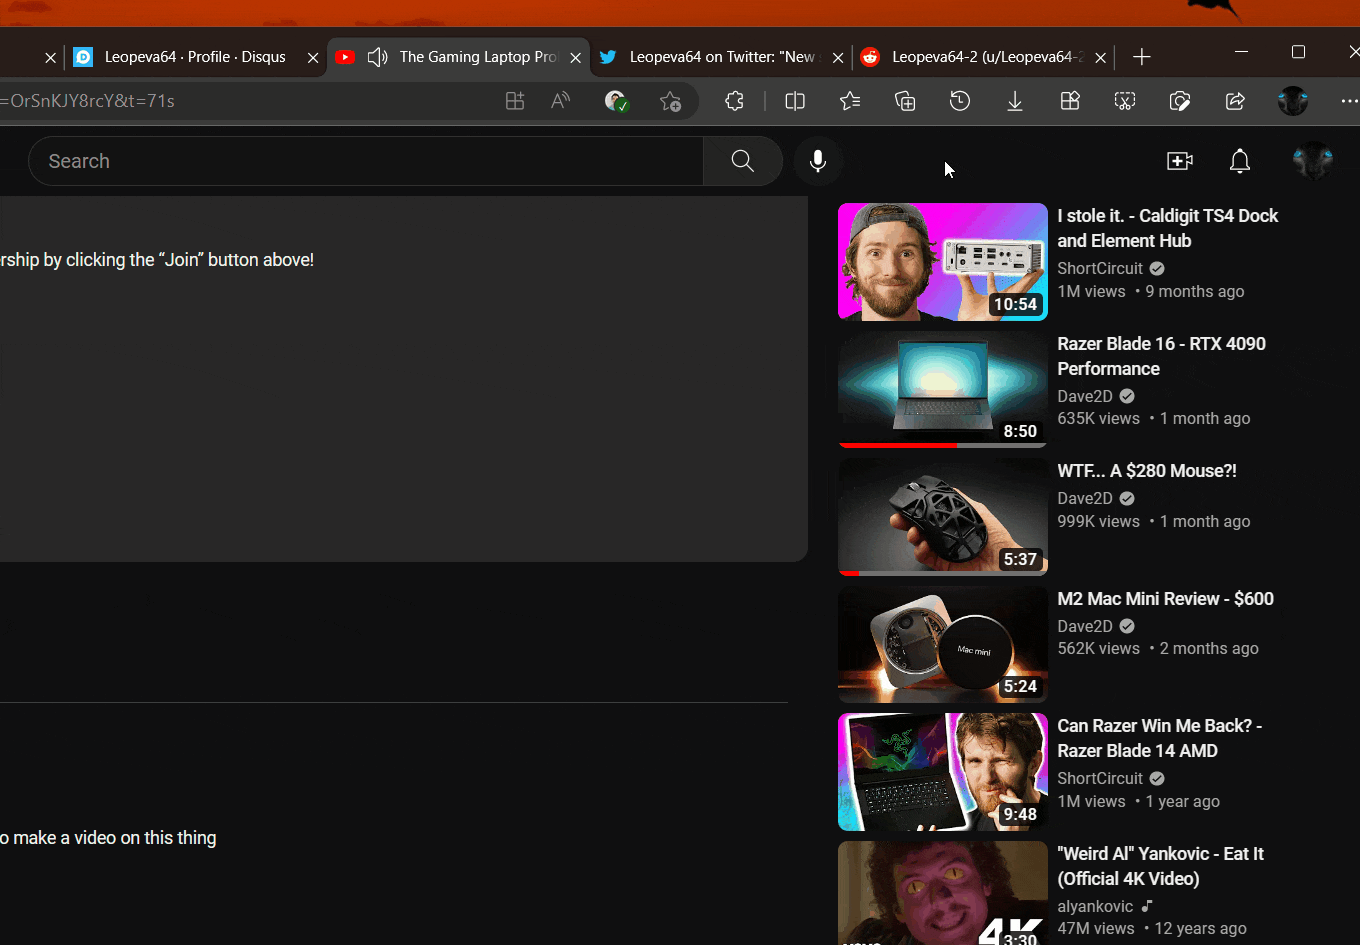Click the green-check shopping icon in the address bar

pos(616,101)
